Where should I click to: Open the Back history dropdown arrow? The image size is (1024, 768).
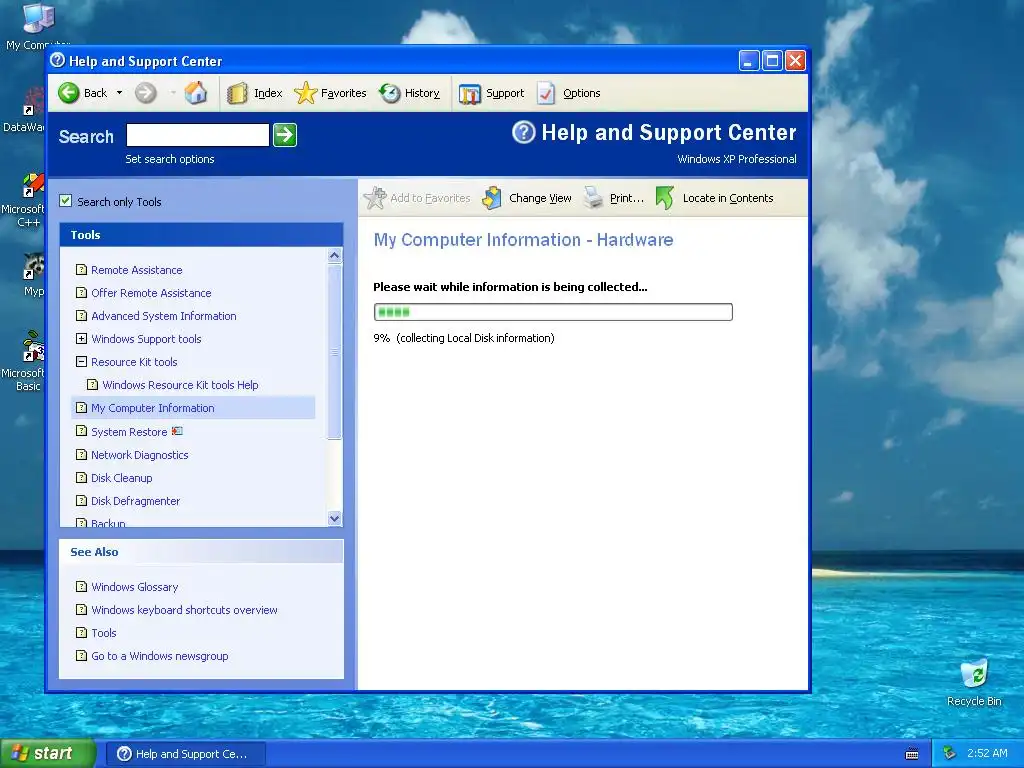(x=119, y=93)
